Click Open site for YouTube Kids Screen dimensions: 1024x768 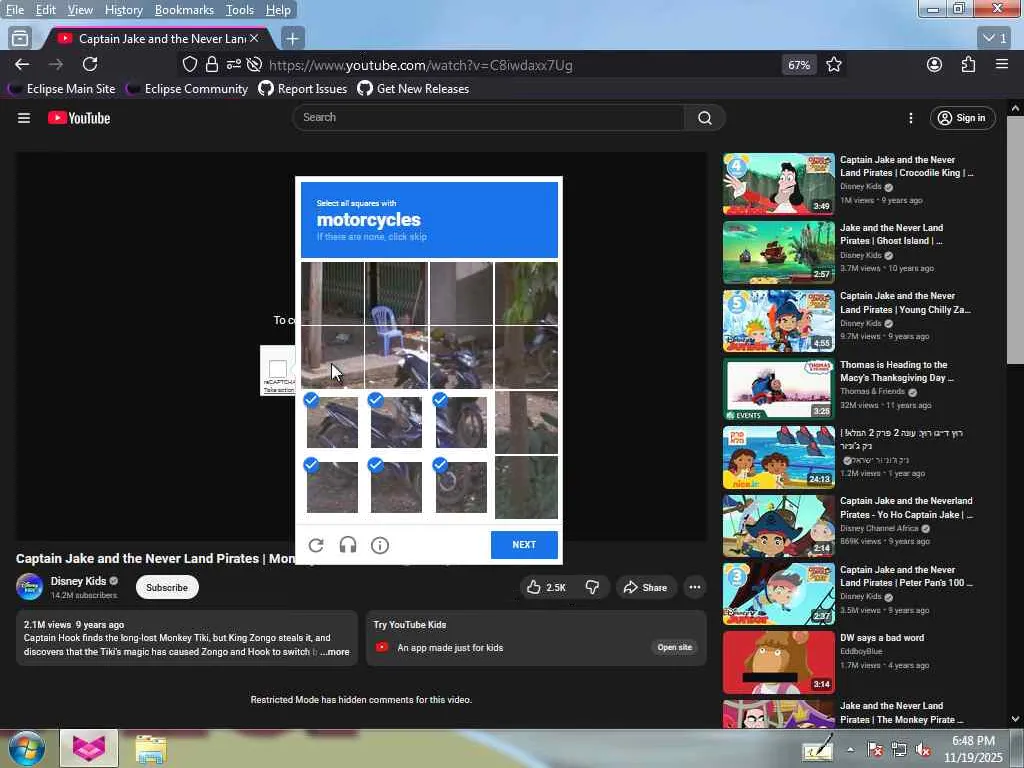click(674, 647)
